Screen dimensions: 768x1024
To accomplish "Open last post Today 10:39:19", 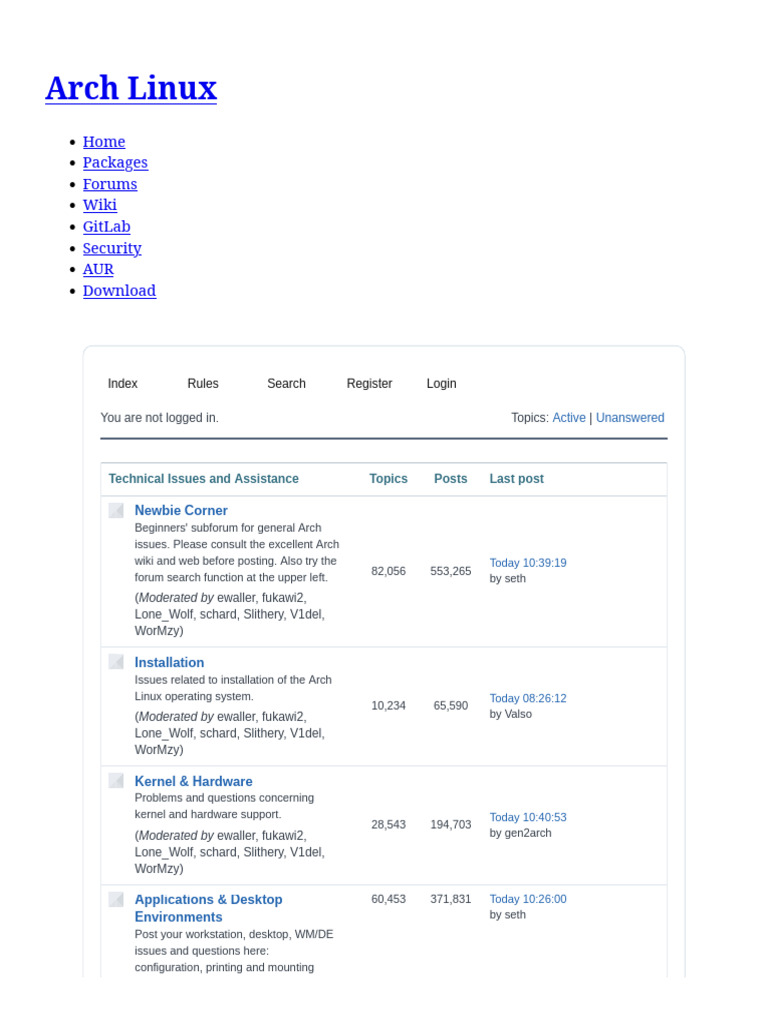I will 528,563.
